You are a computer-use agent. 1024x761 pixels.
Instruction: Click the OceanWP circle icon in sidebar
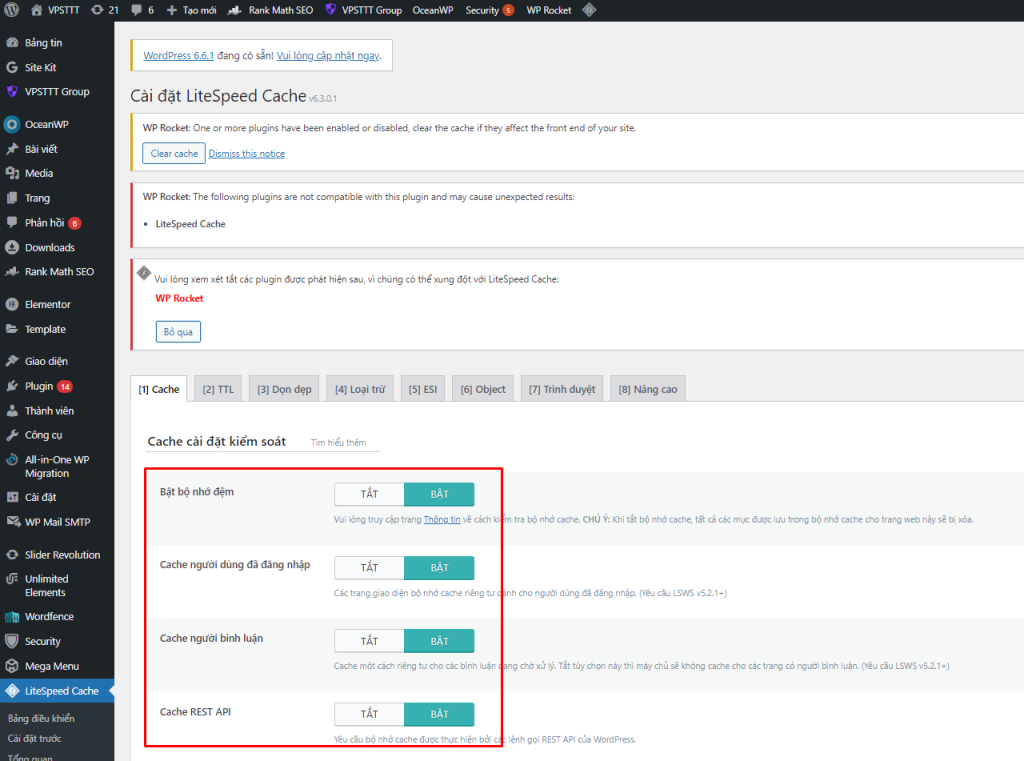point(12,124)
